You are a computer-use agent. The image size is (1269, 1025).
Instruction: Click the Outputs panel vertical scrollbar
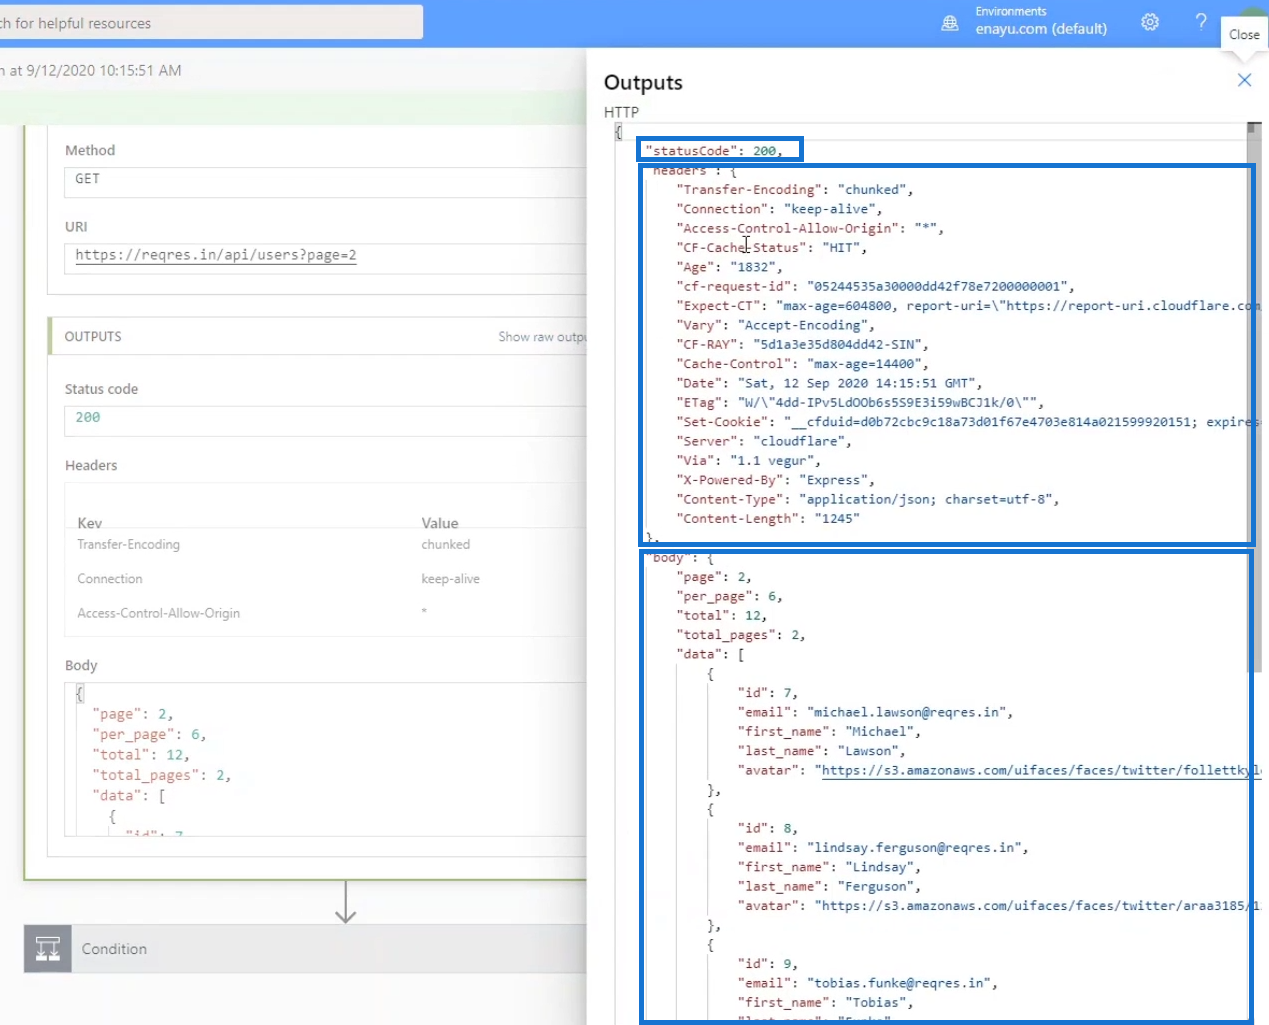pyautogui.click(x=1254, y=400)
